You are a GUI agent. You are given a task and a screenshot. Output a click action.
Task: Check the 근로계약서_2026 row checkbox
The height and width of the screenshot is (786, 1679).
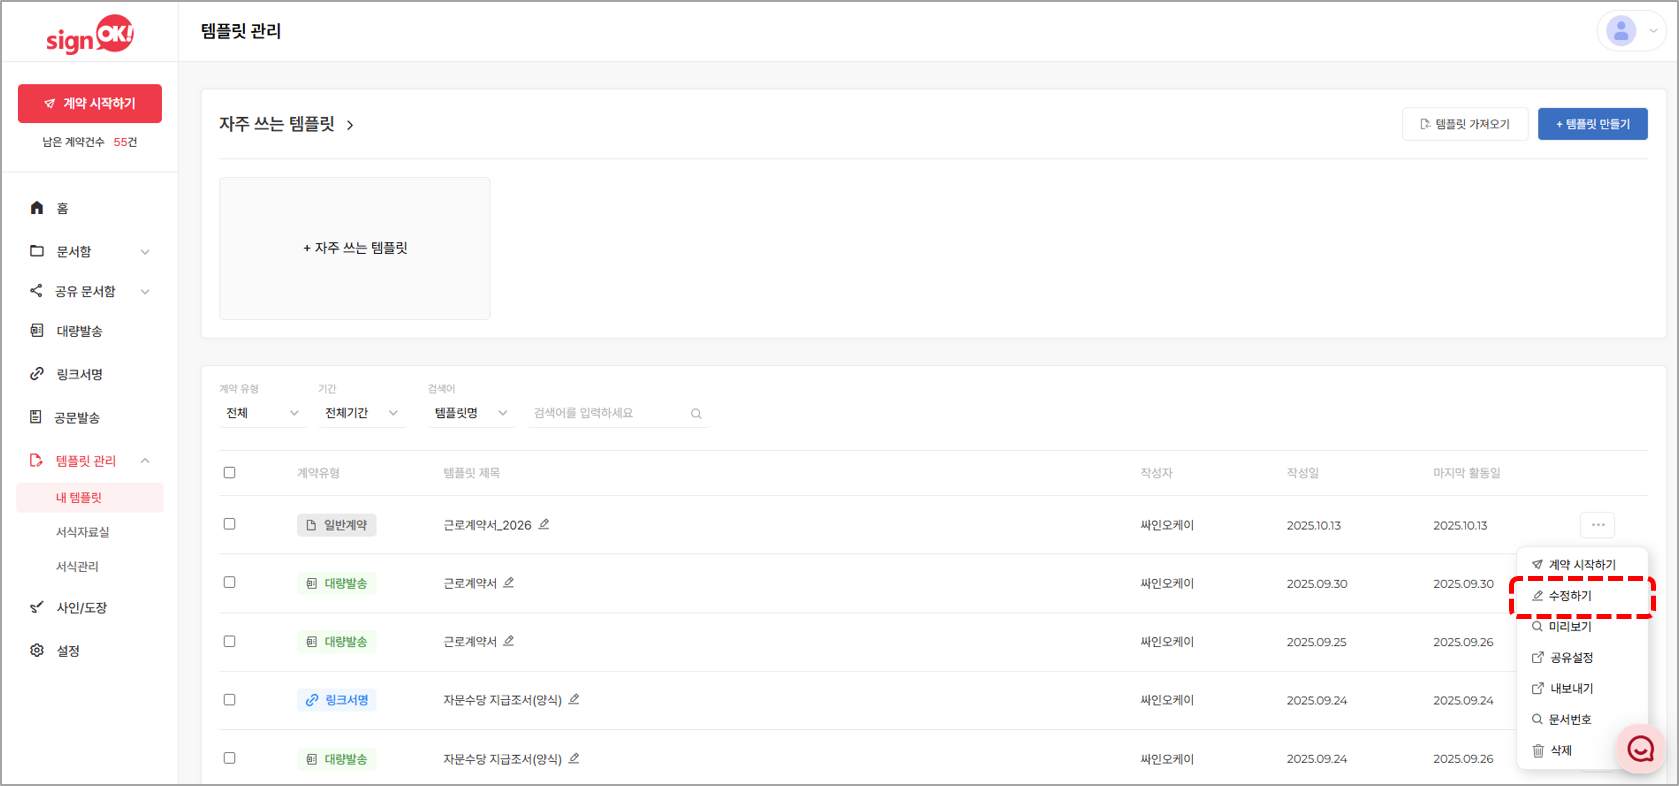[x=230, y=524]
